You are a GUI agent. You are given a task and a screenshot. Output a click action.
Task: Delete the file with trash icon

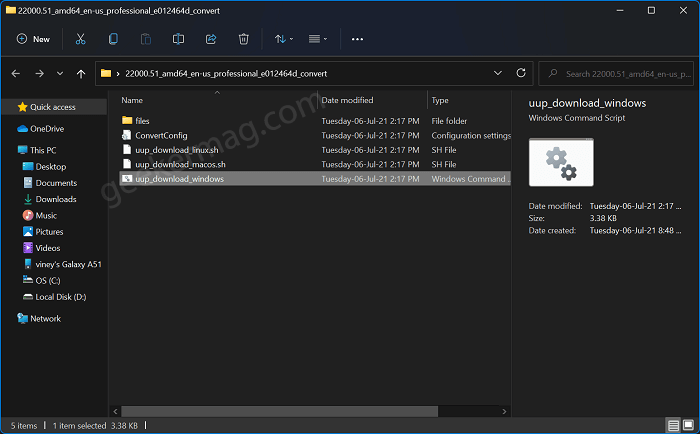coord(243,39)
